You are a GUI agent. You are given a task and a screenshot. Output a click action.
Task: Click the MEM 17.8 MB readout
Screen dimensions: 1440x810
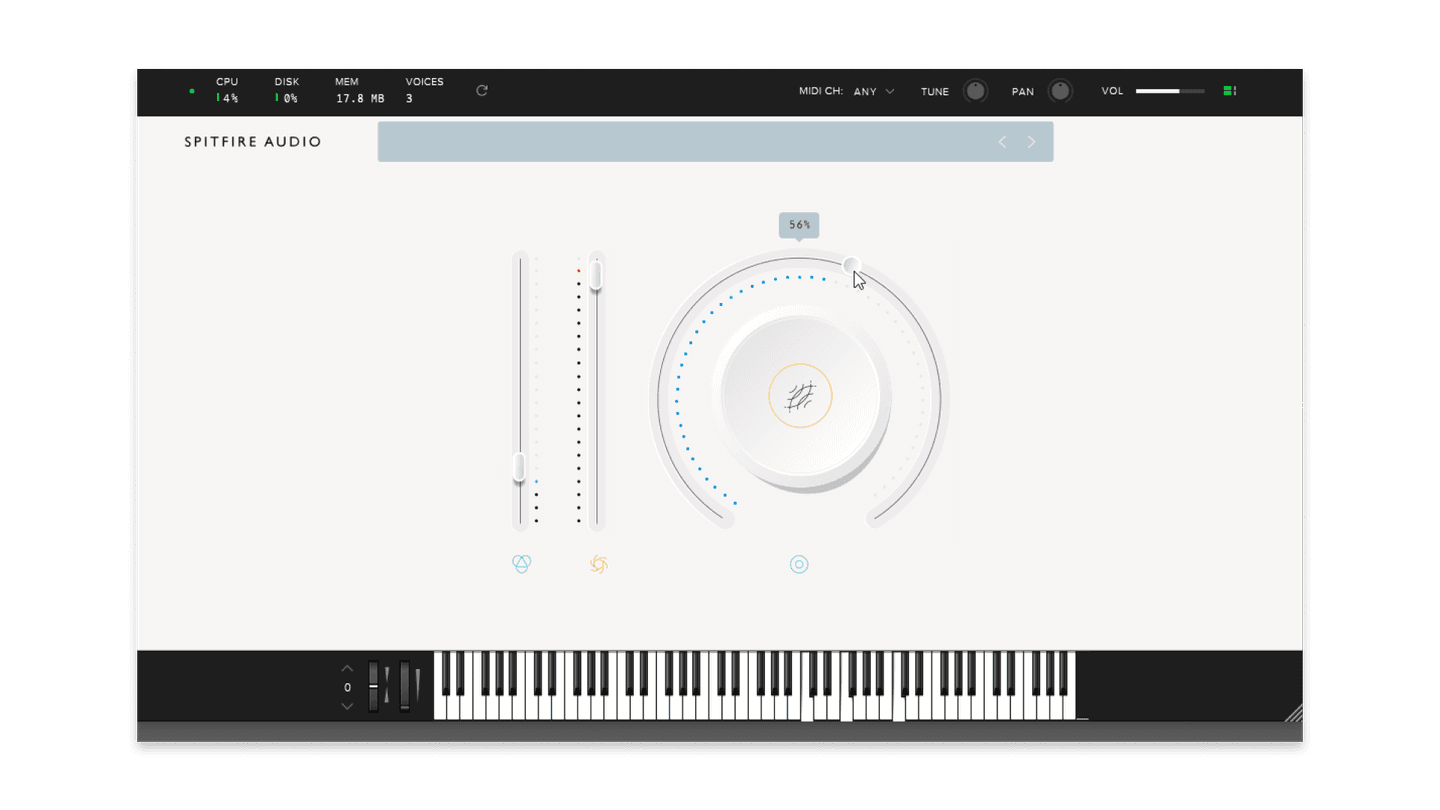[x=360, y=90]
